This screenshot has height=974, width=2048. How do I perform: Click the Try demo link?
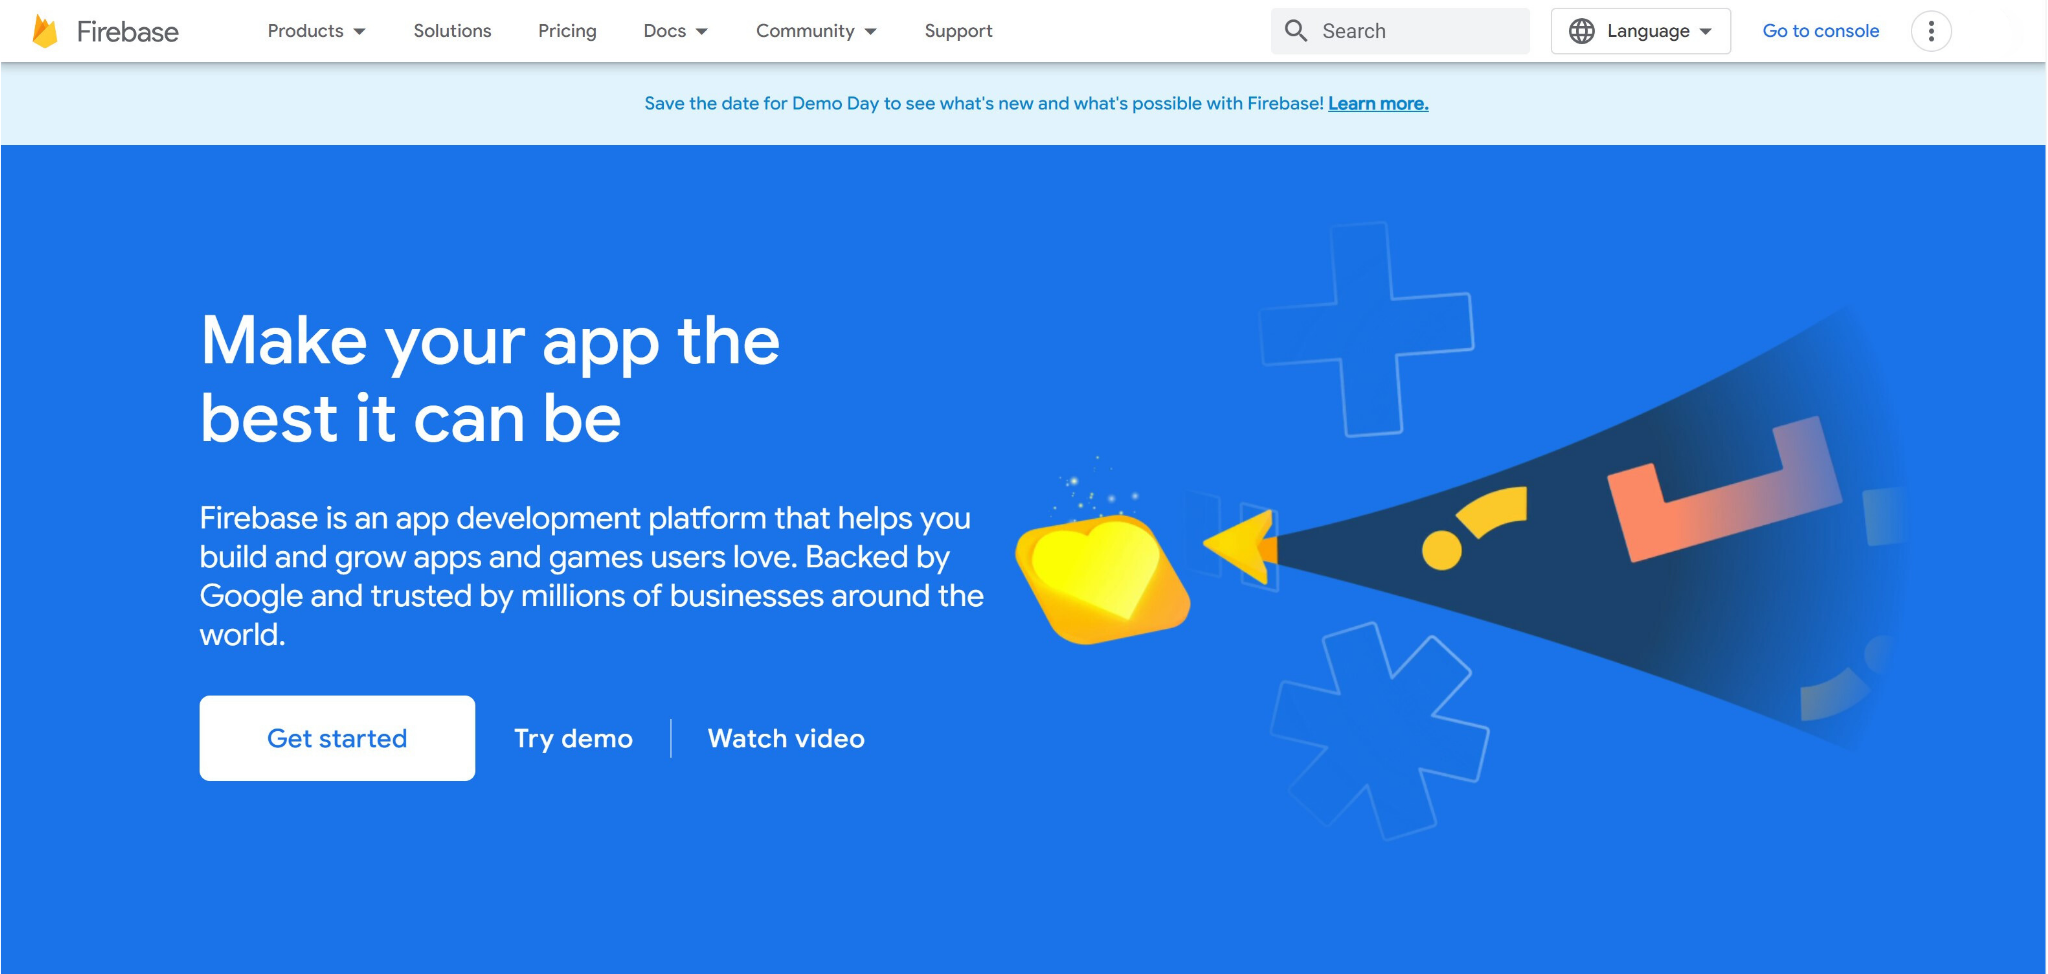[573, 739]
